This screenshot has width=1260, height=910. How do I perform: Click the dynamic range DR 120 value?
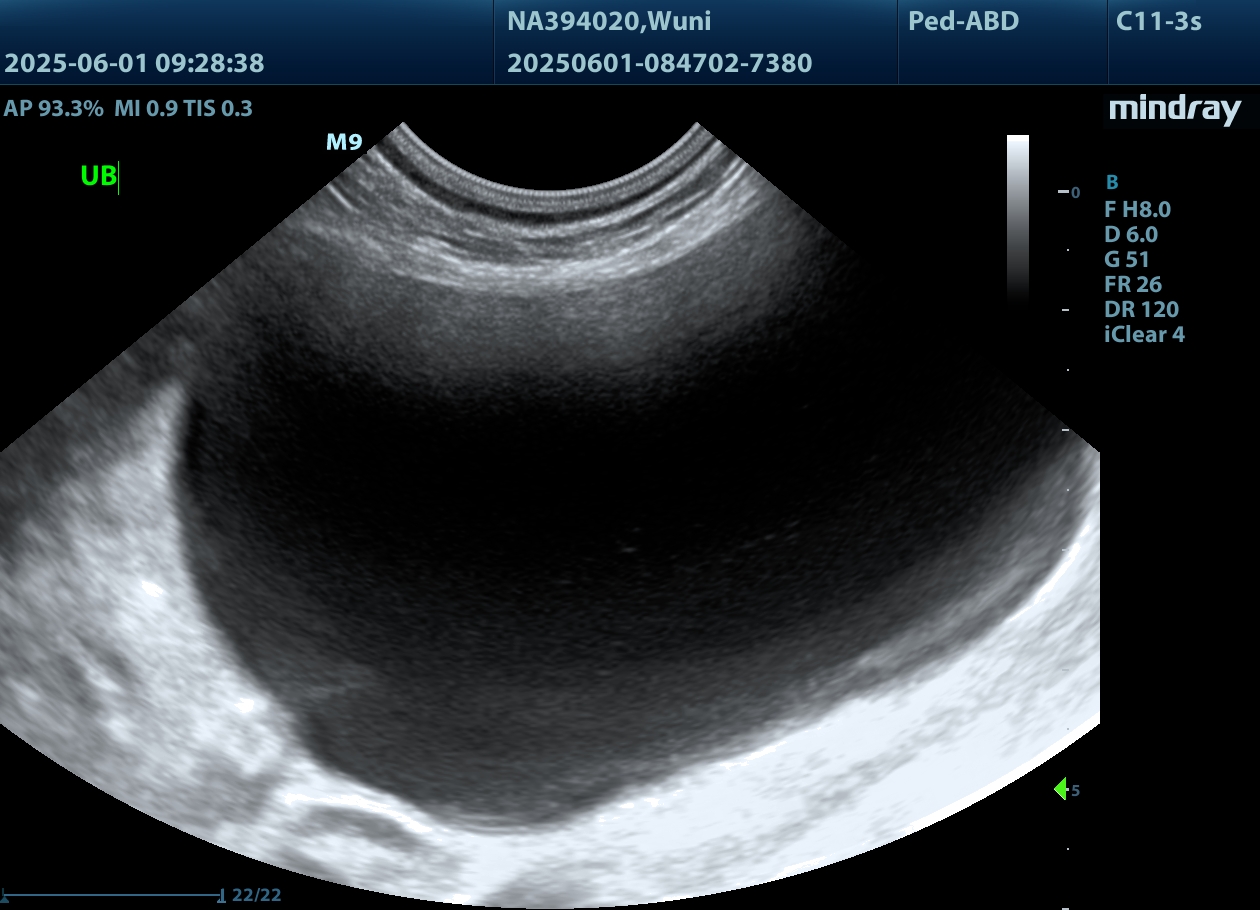[1141, 309]
